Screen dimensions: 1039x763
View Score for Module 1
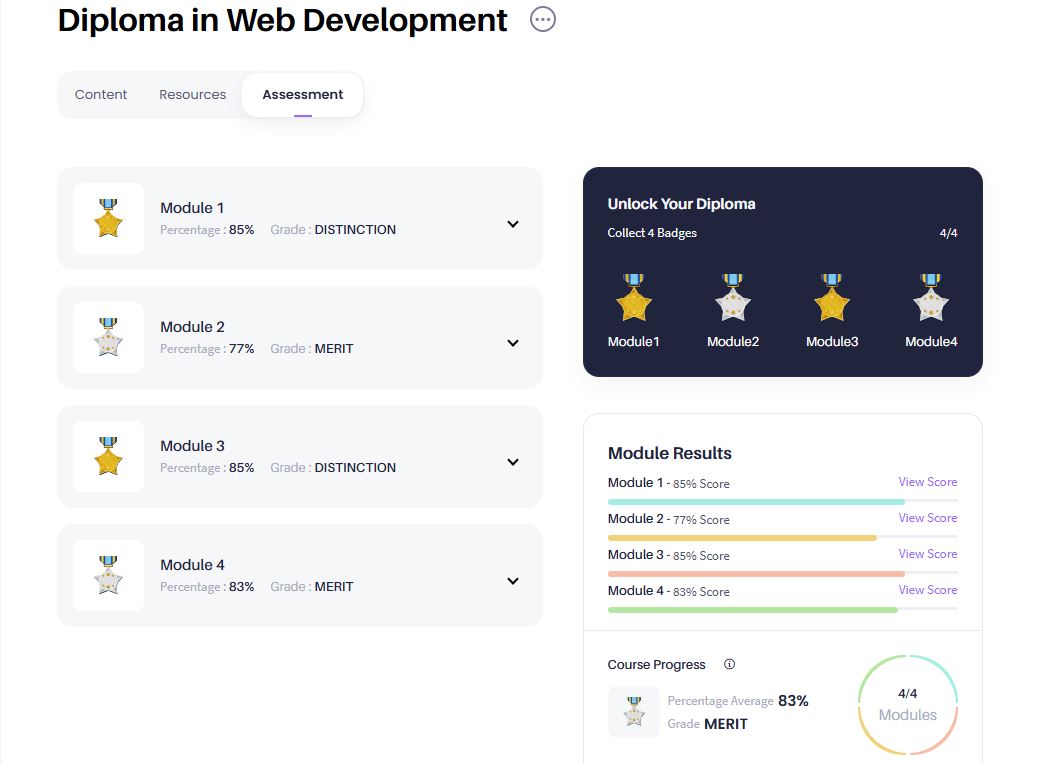(x=927, y=482)
